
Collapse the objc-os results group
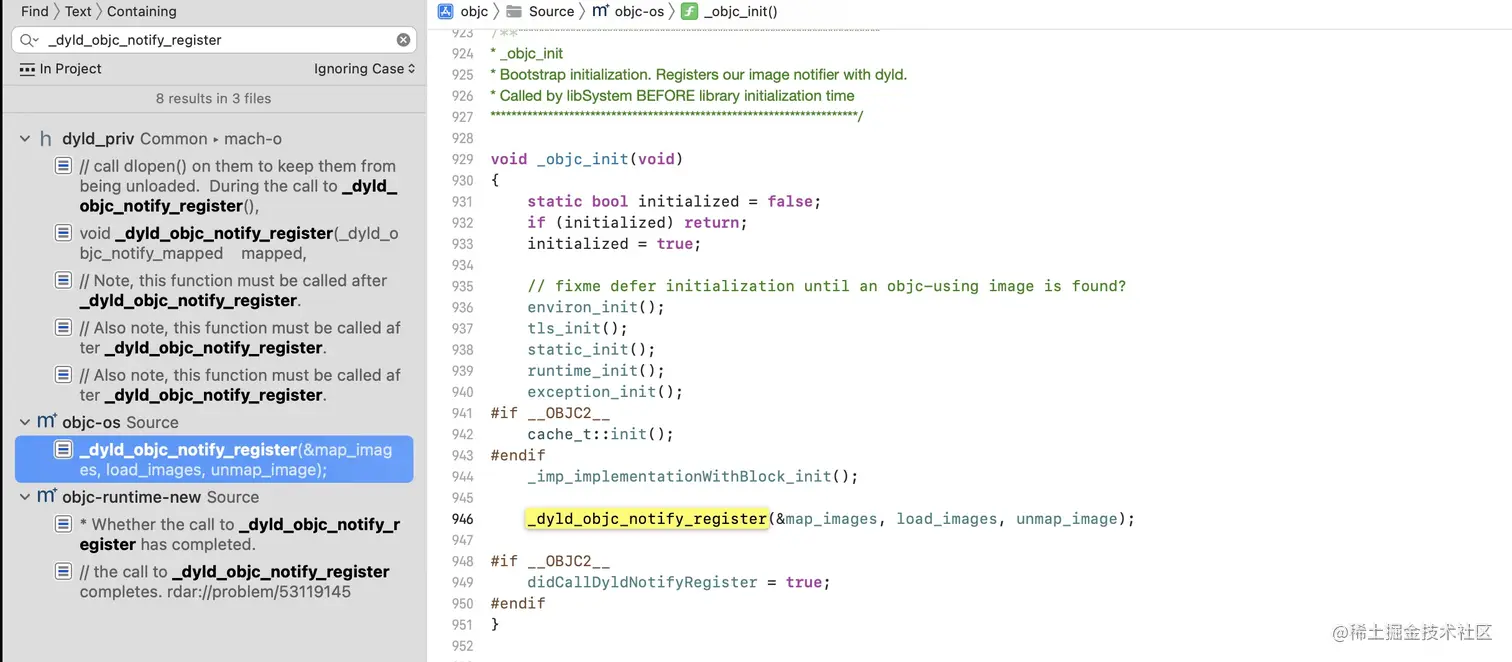25,422
